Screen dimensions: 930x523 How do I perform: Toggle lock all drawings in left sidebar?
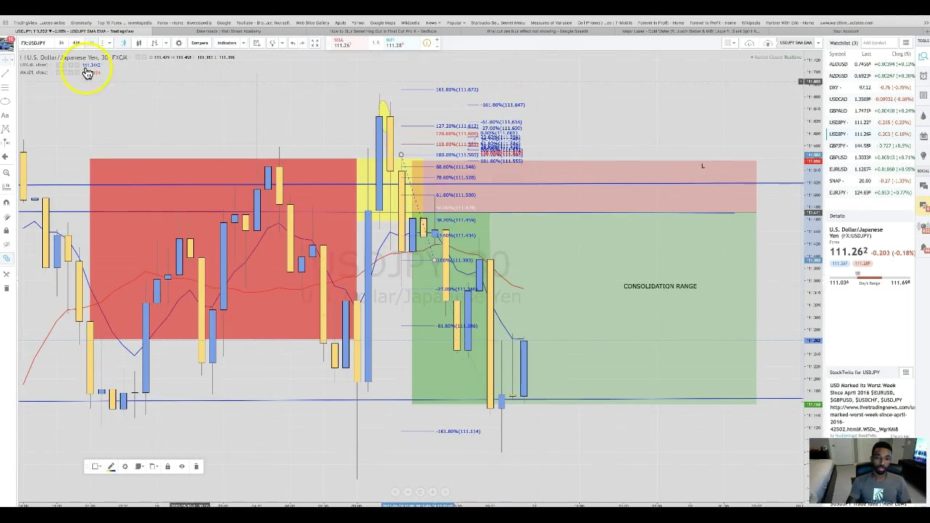click(x=6, y=230)
